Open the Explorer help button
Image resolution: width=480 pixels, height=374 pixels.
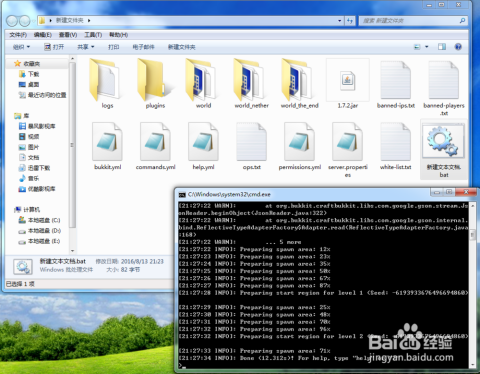(x=458, y=47)
